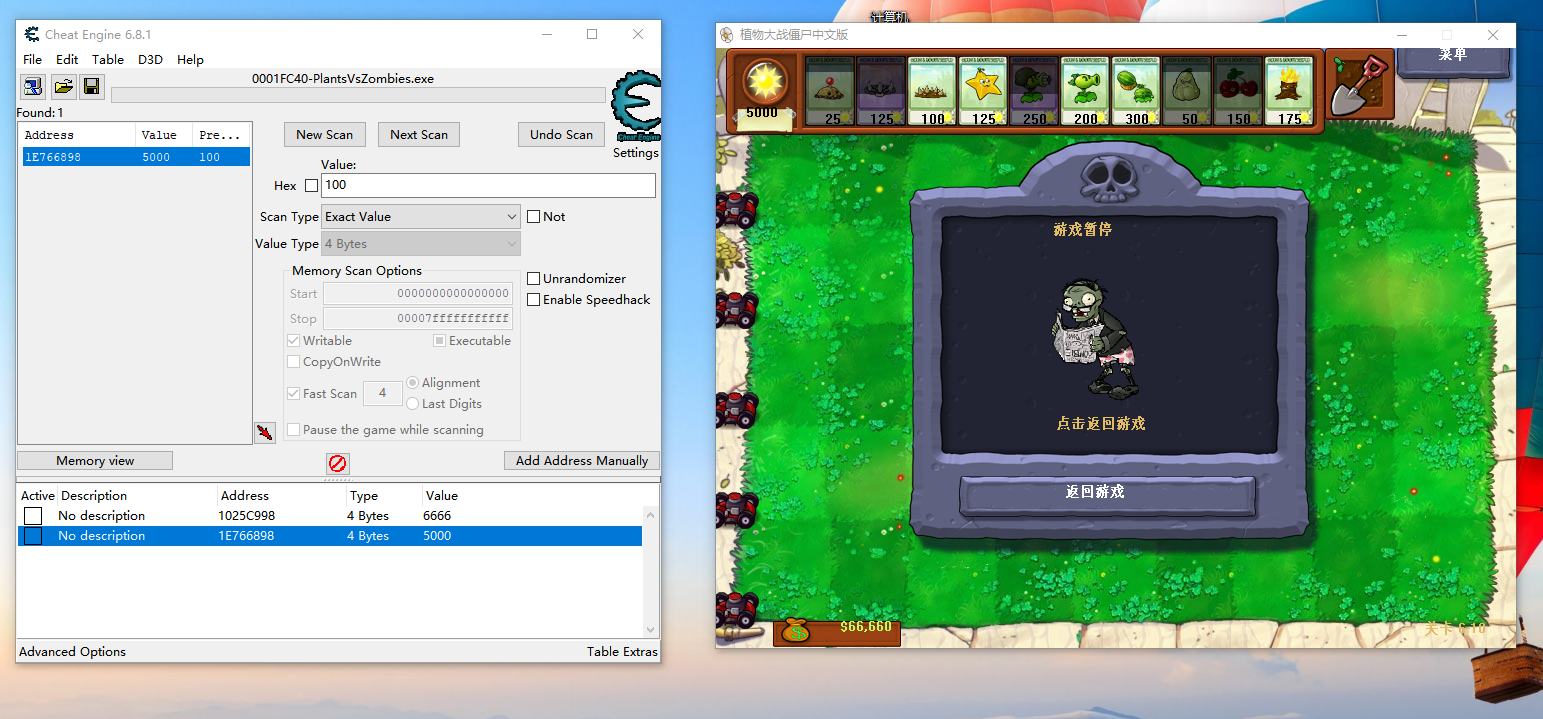Screen dimensions: 1543x719
Task: Pick the Torchwood seed packet costing 175
Action: point(1289,91)
